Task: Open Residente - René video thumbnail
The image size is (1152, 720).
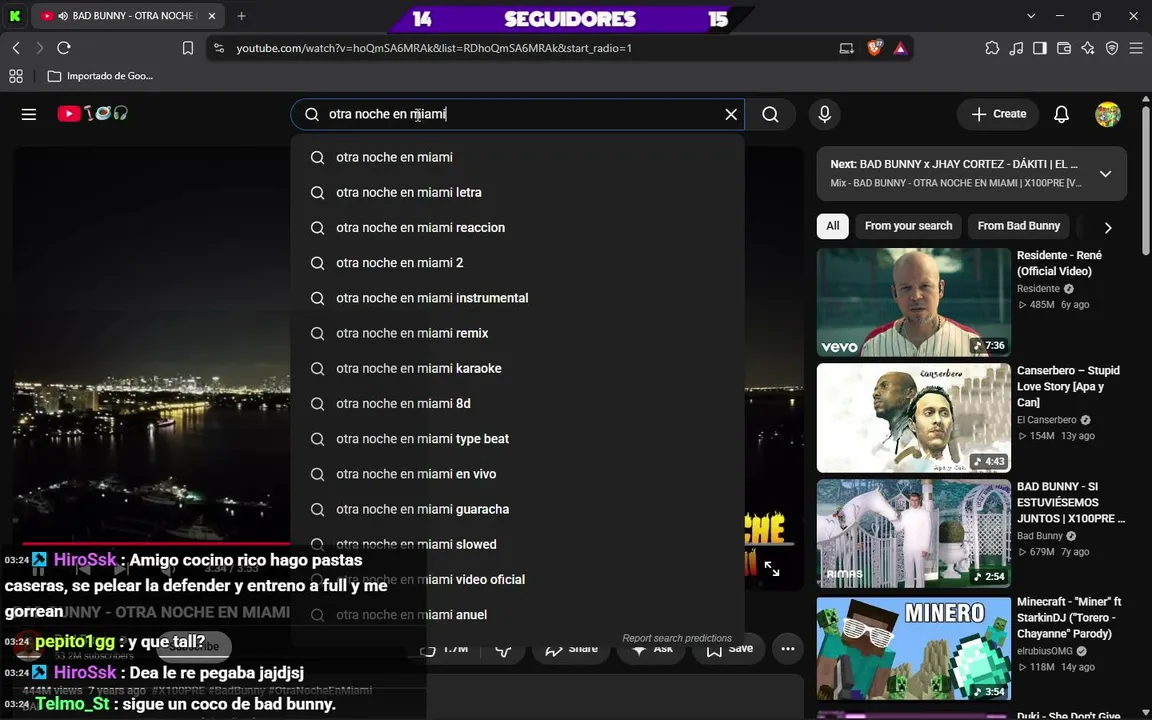Action: coord(914,303)
